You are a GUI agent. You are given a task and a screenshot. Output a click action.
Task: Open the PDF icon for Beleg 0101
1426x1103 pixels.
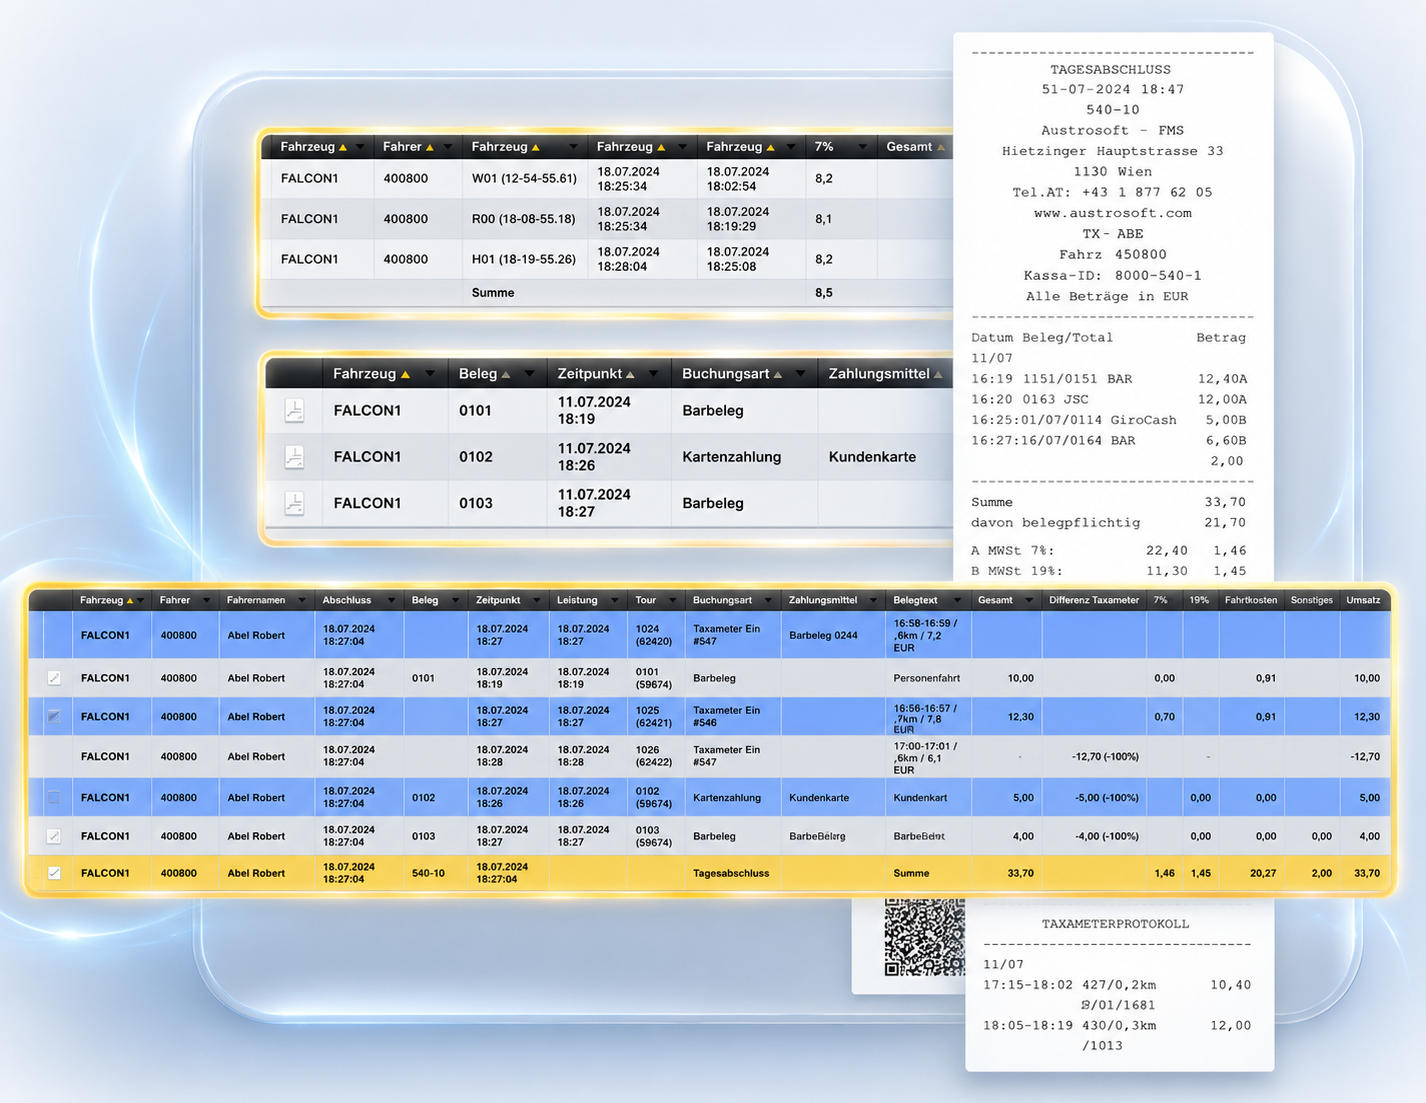tap(294, 410)
